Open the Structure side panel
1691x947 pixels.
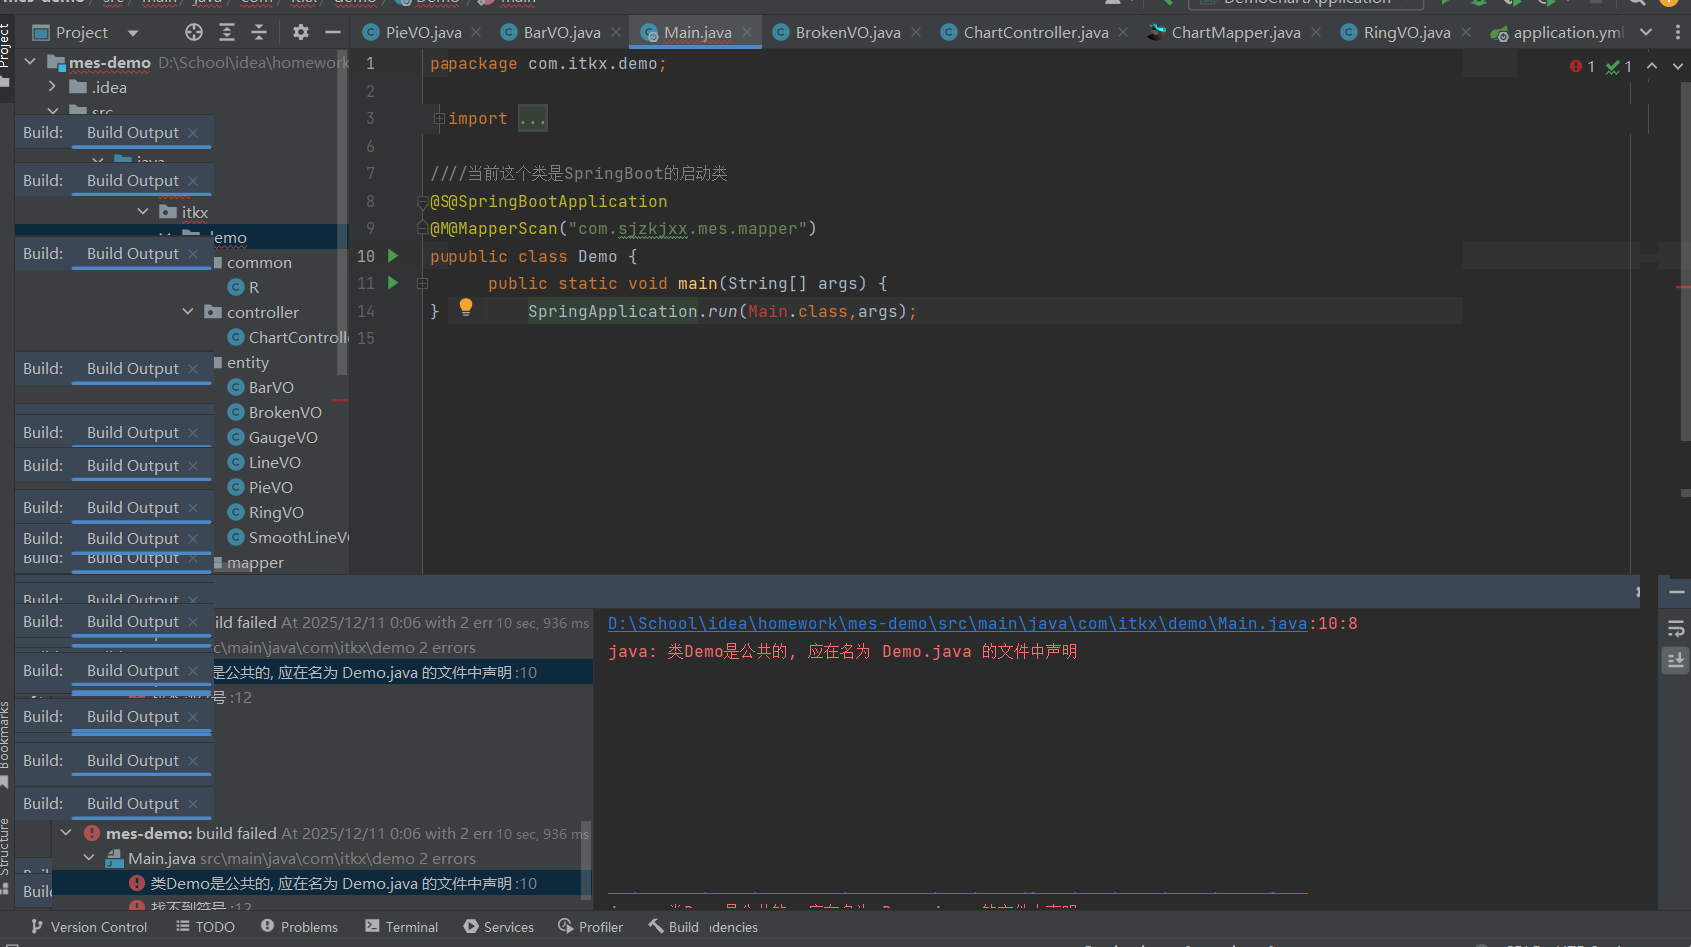pos(6,855)
